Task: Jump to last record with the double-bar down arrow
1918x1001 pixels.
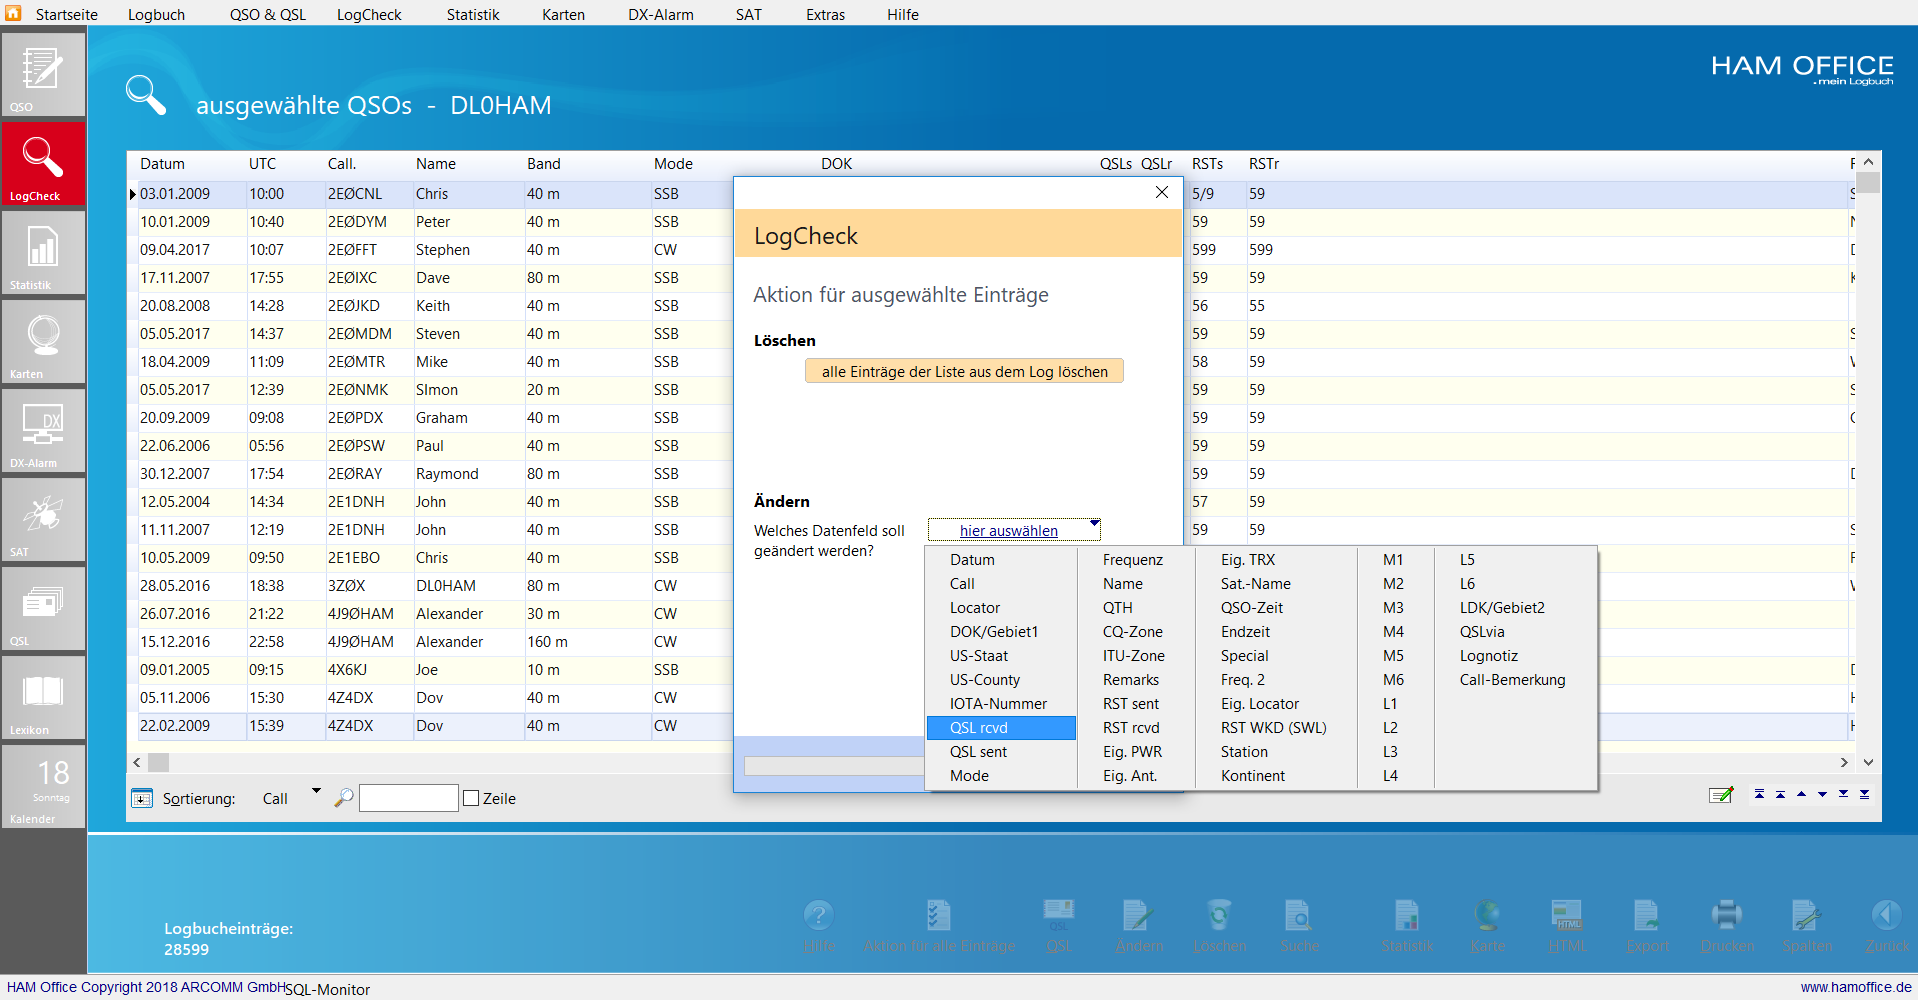Action: (1864, 794)
